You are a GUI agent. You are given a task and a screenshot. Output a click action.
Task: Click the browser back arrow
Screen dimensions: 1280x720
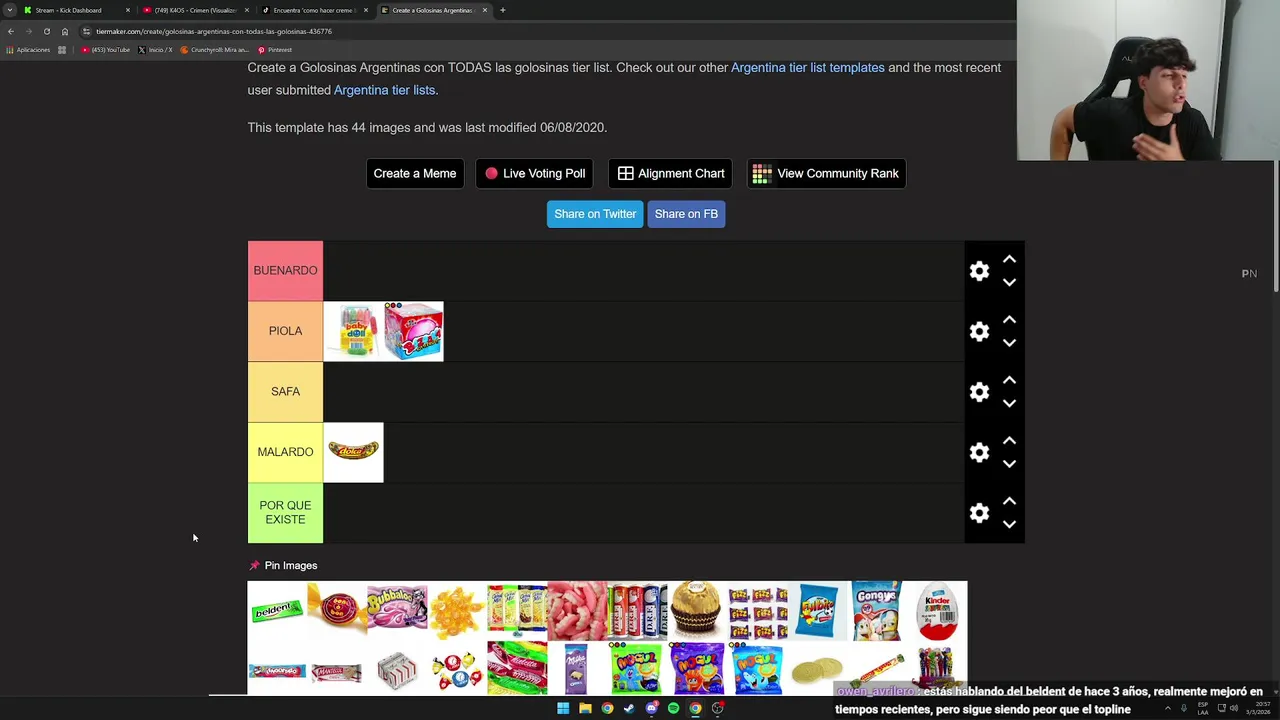click(10, 31)
